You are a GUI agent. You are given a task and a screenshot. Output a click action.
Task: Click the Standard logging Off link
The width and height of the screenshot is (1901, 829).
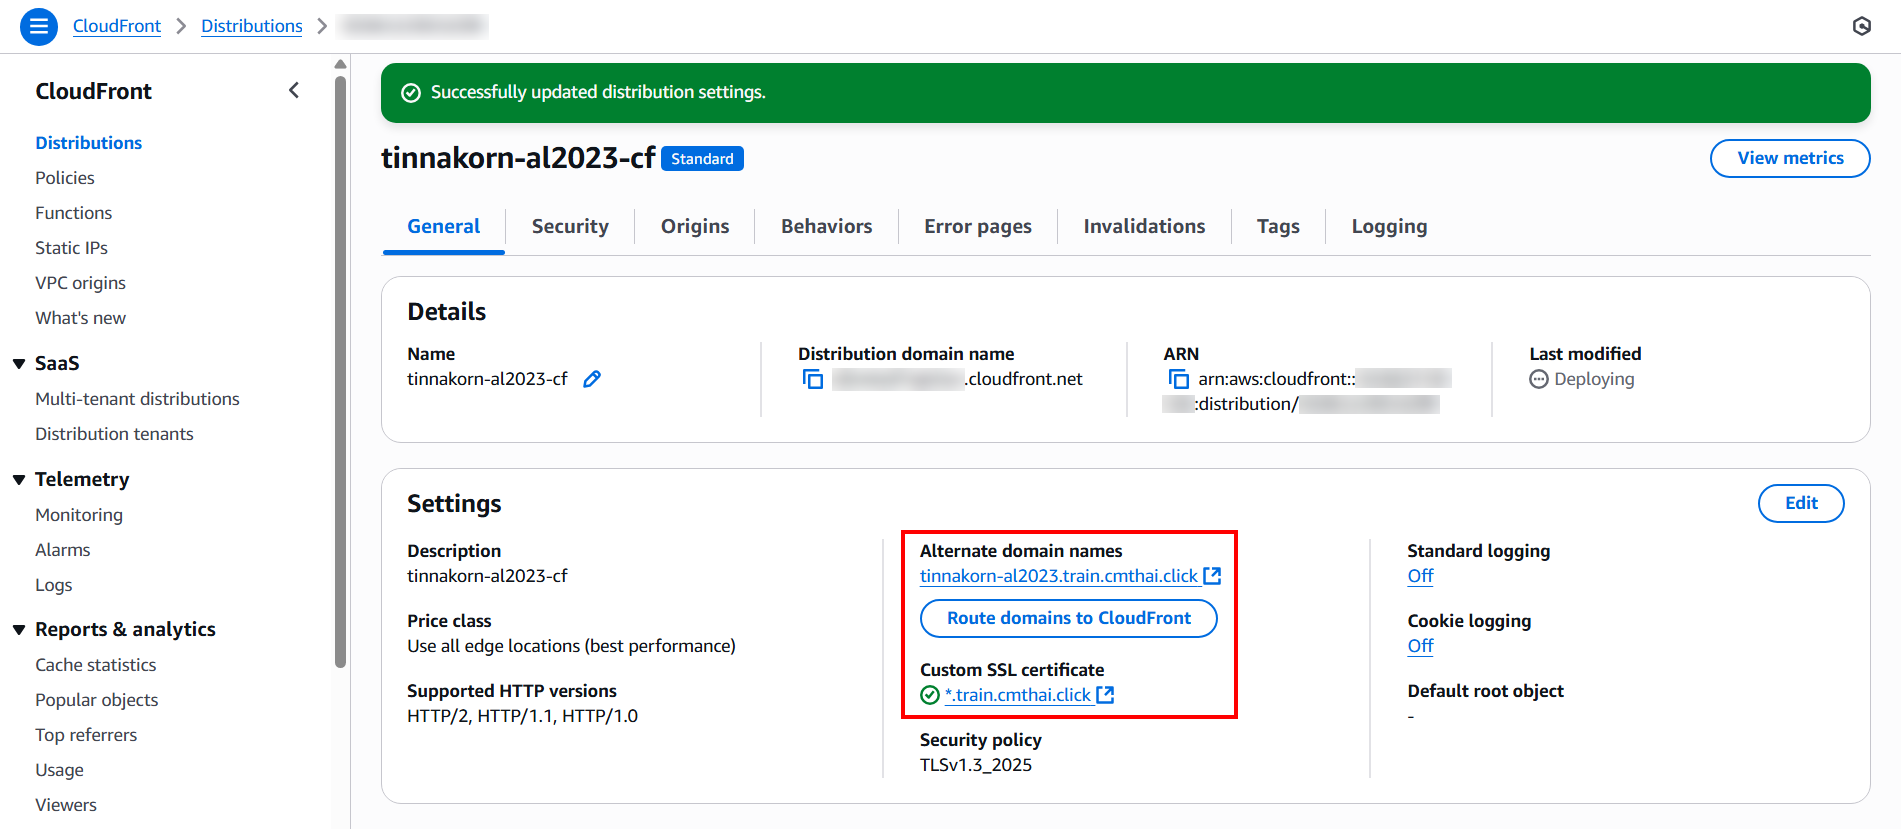click(1420, 576)
